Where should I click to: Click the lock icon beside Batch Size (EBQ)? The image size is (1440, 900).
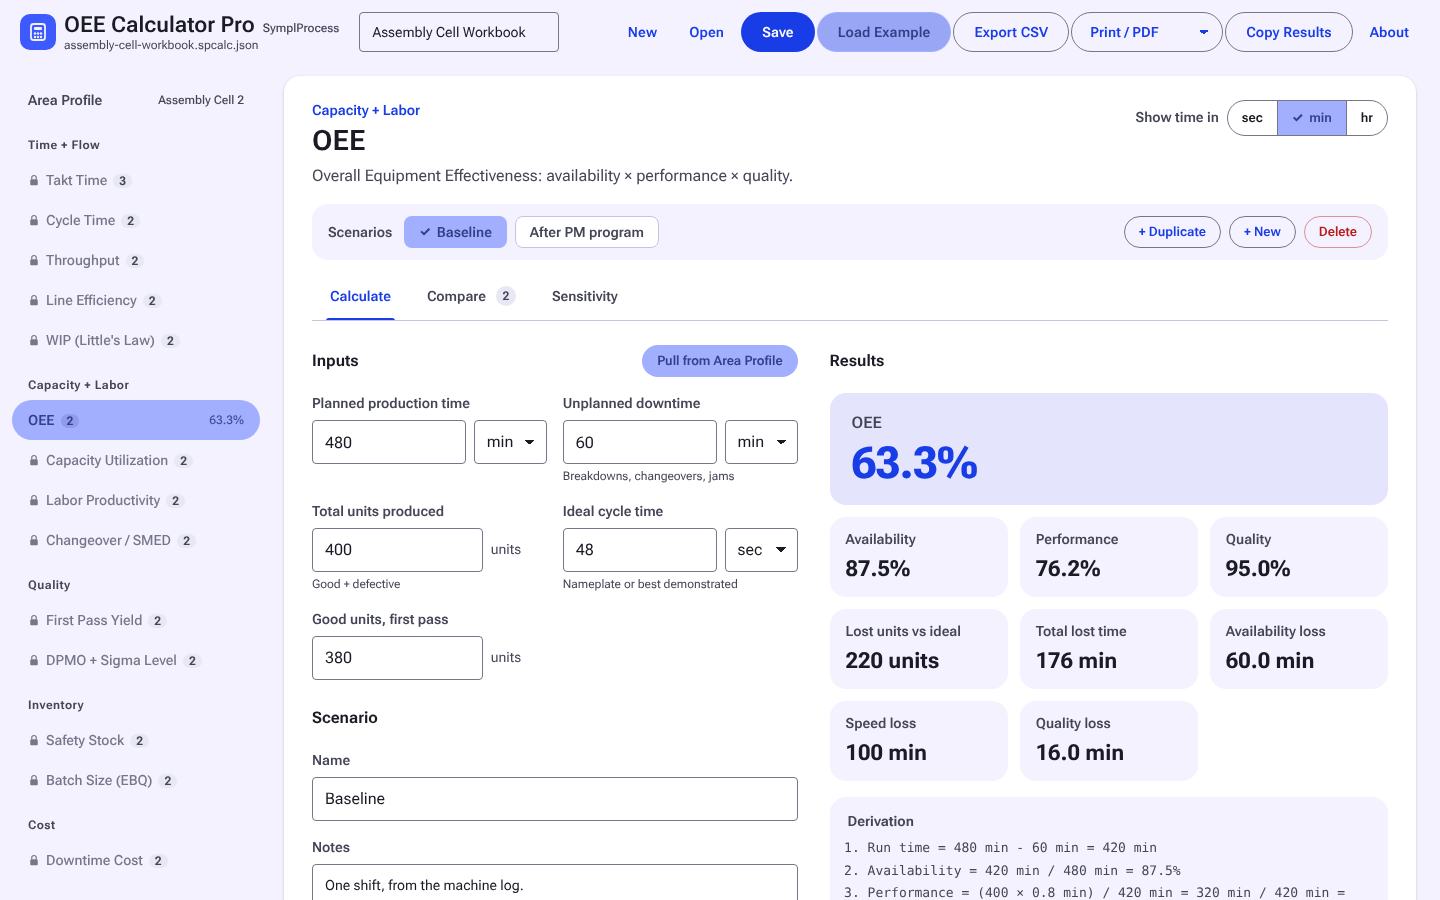[34, 781]
